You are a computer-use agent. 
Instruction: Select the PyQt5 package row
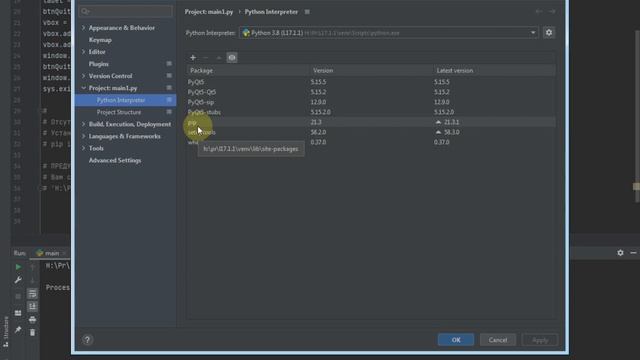point(371,82)
